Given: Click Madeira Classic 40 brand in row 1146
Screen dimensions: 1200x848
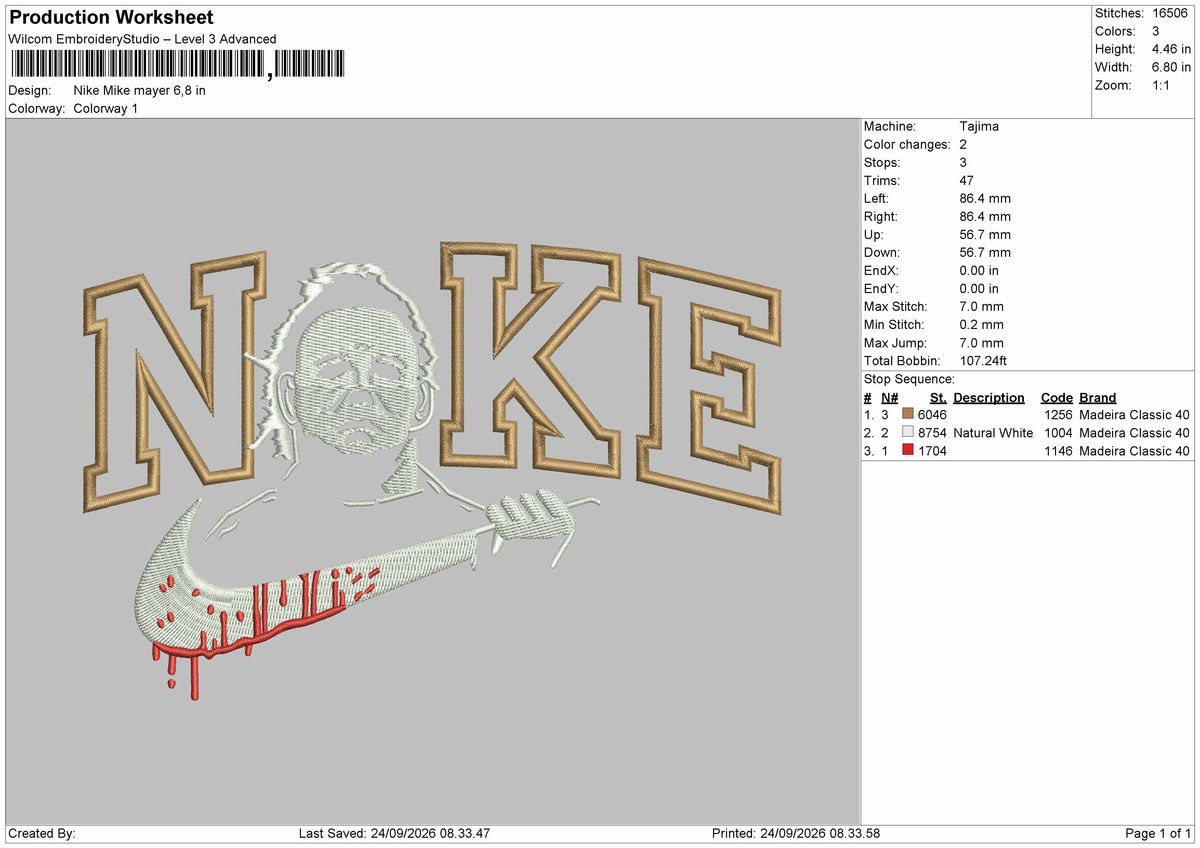Looking at the screenshot, I should point(1135,451).
